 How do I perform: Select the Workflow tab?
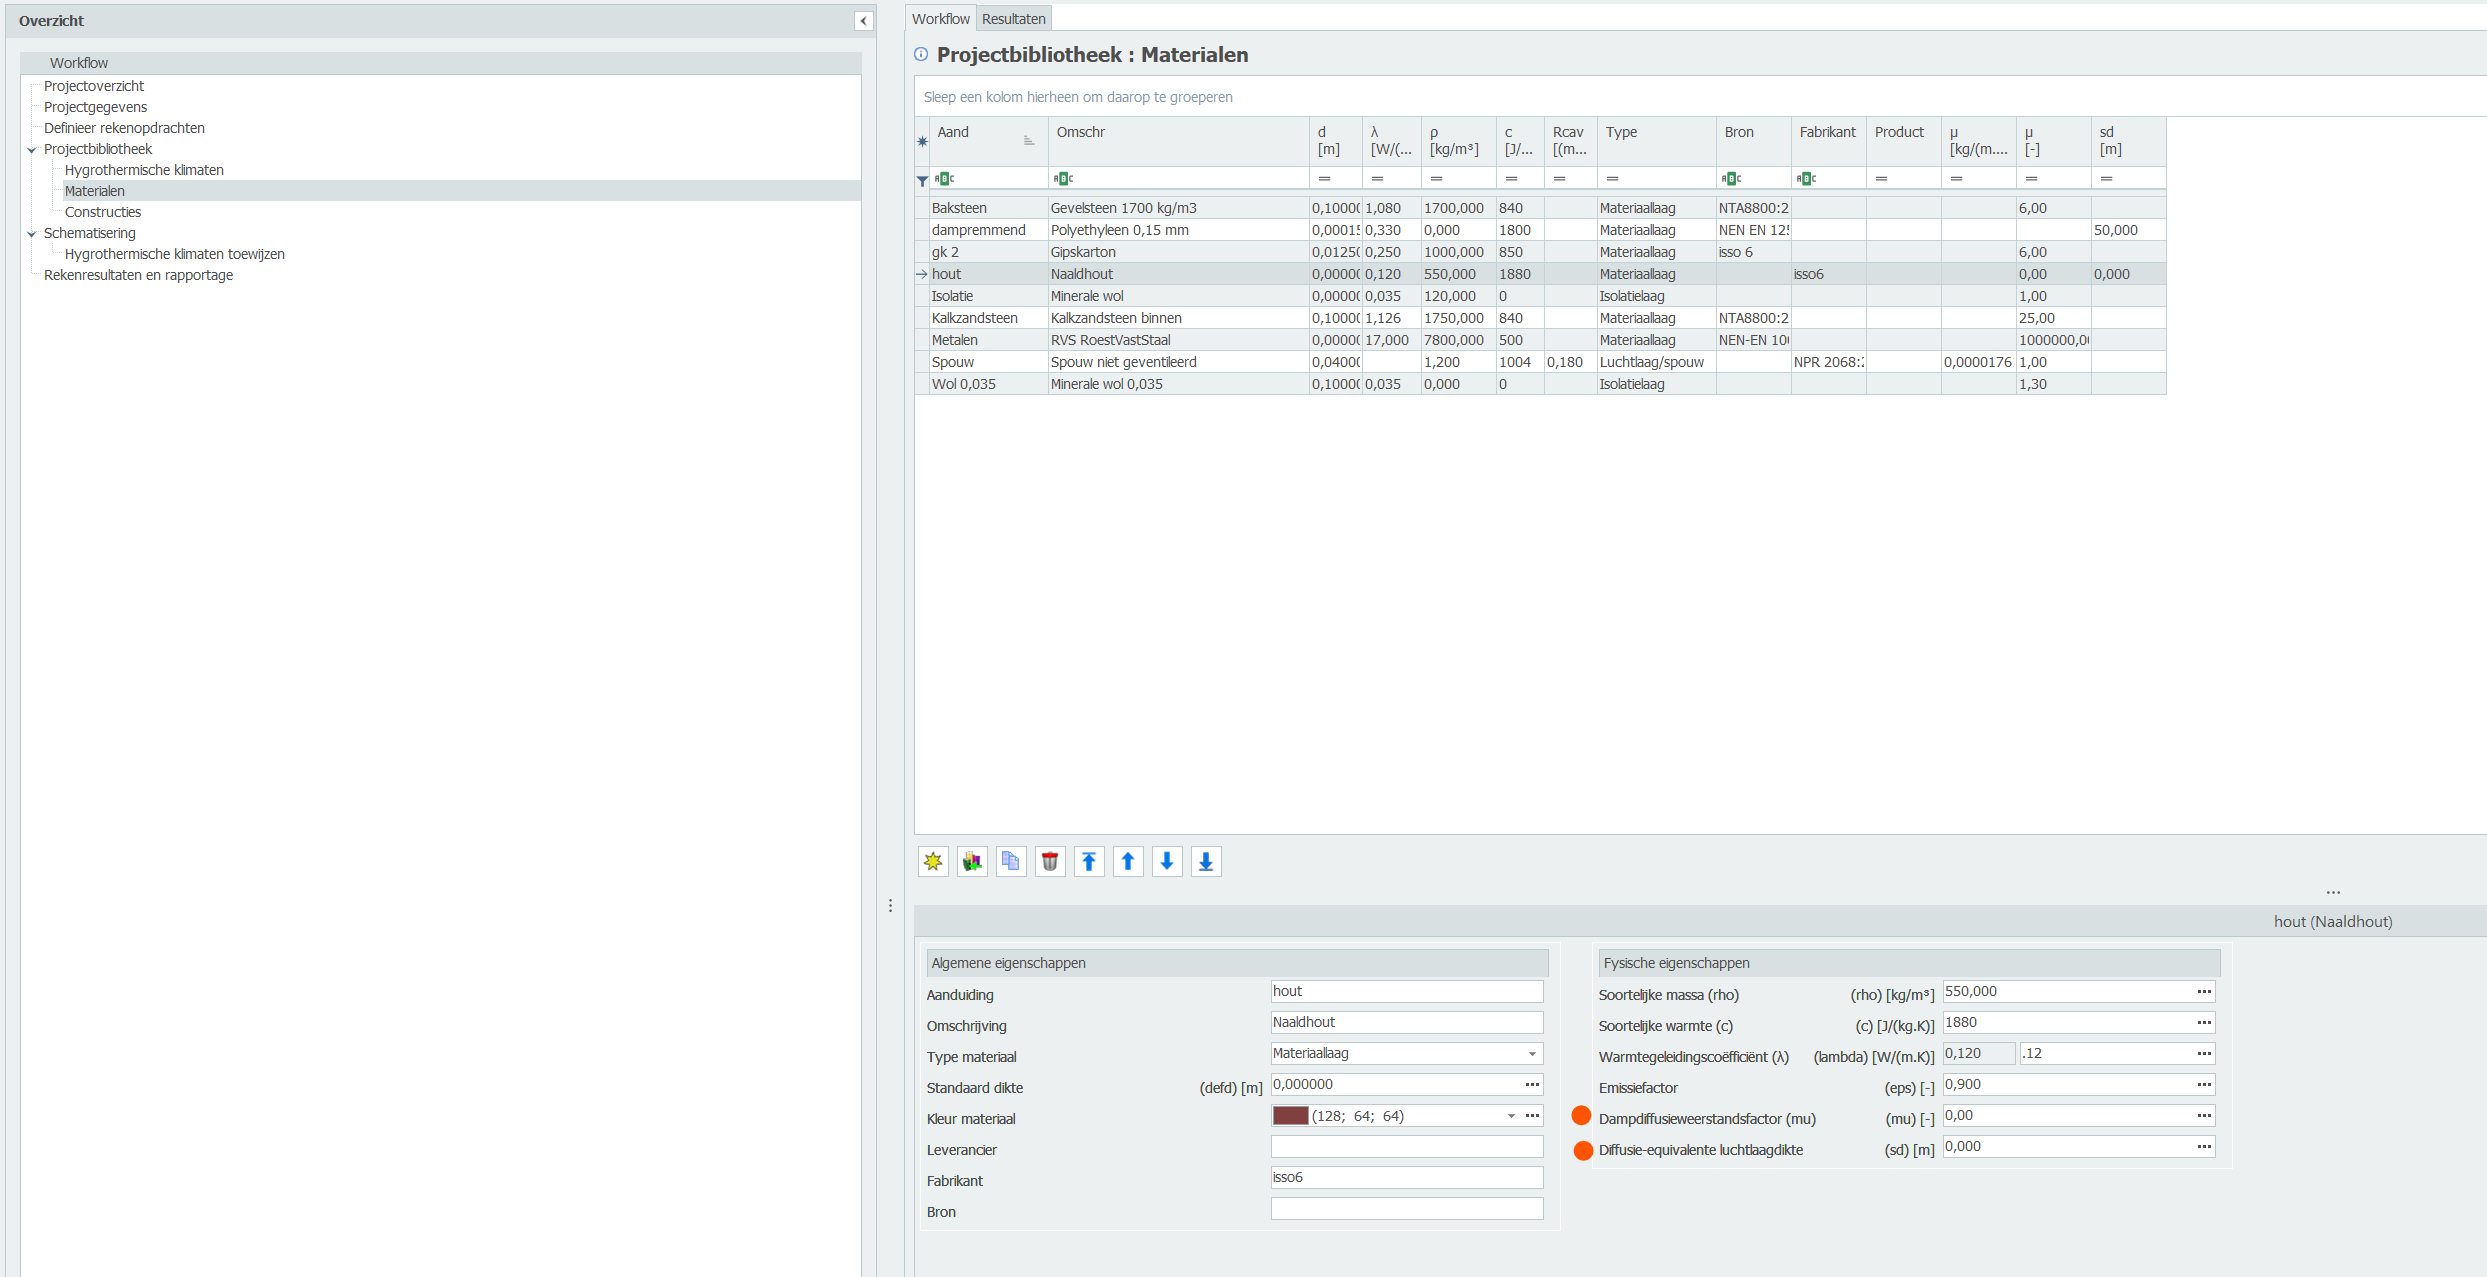940,19
